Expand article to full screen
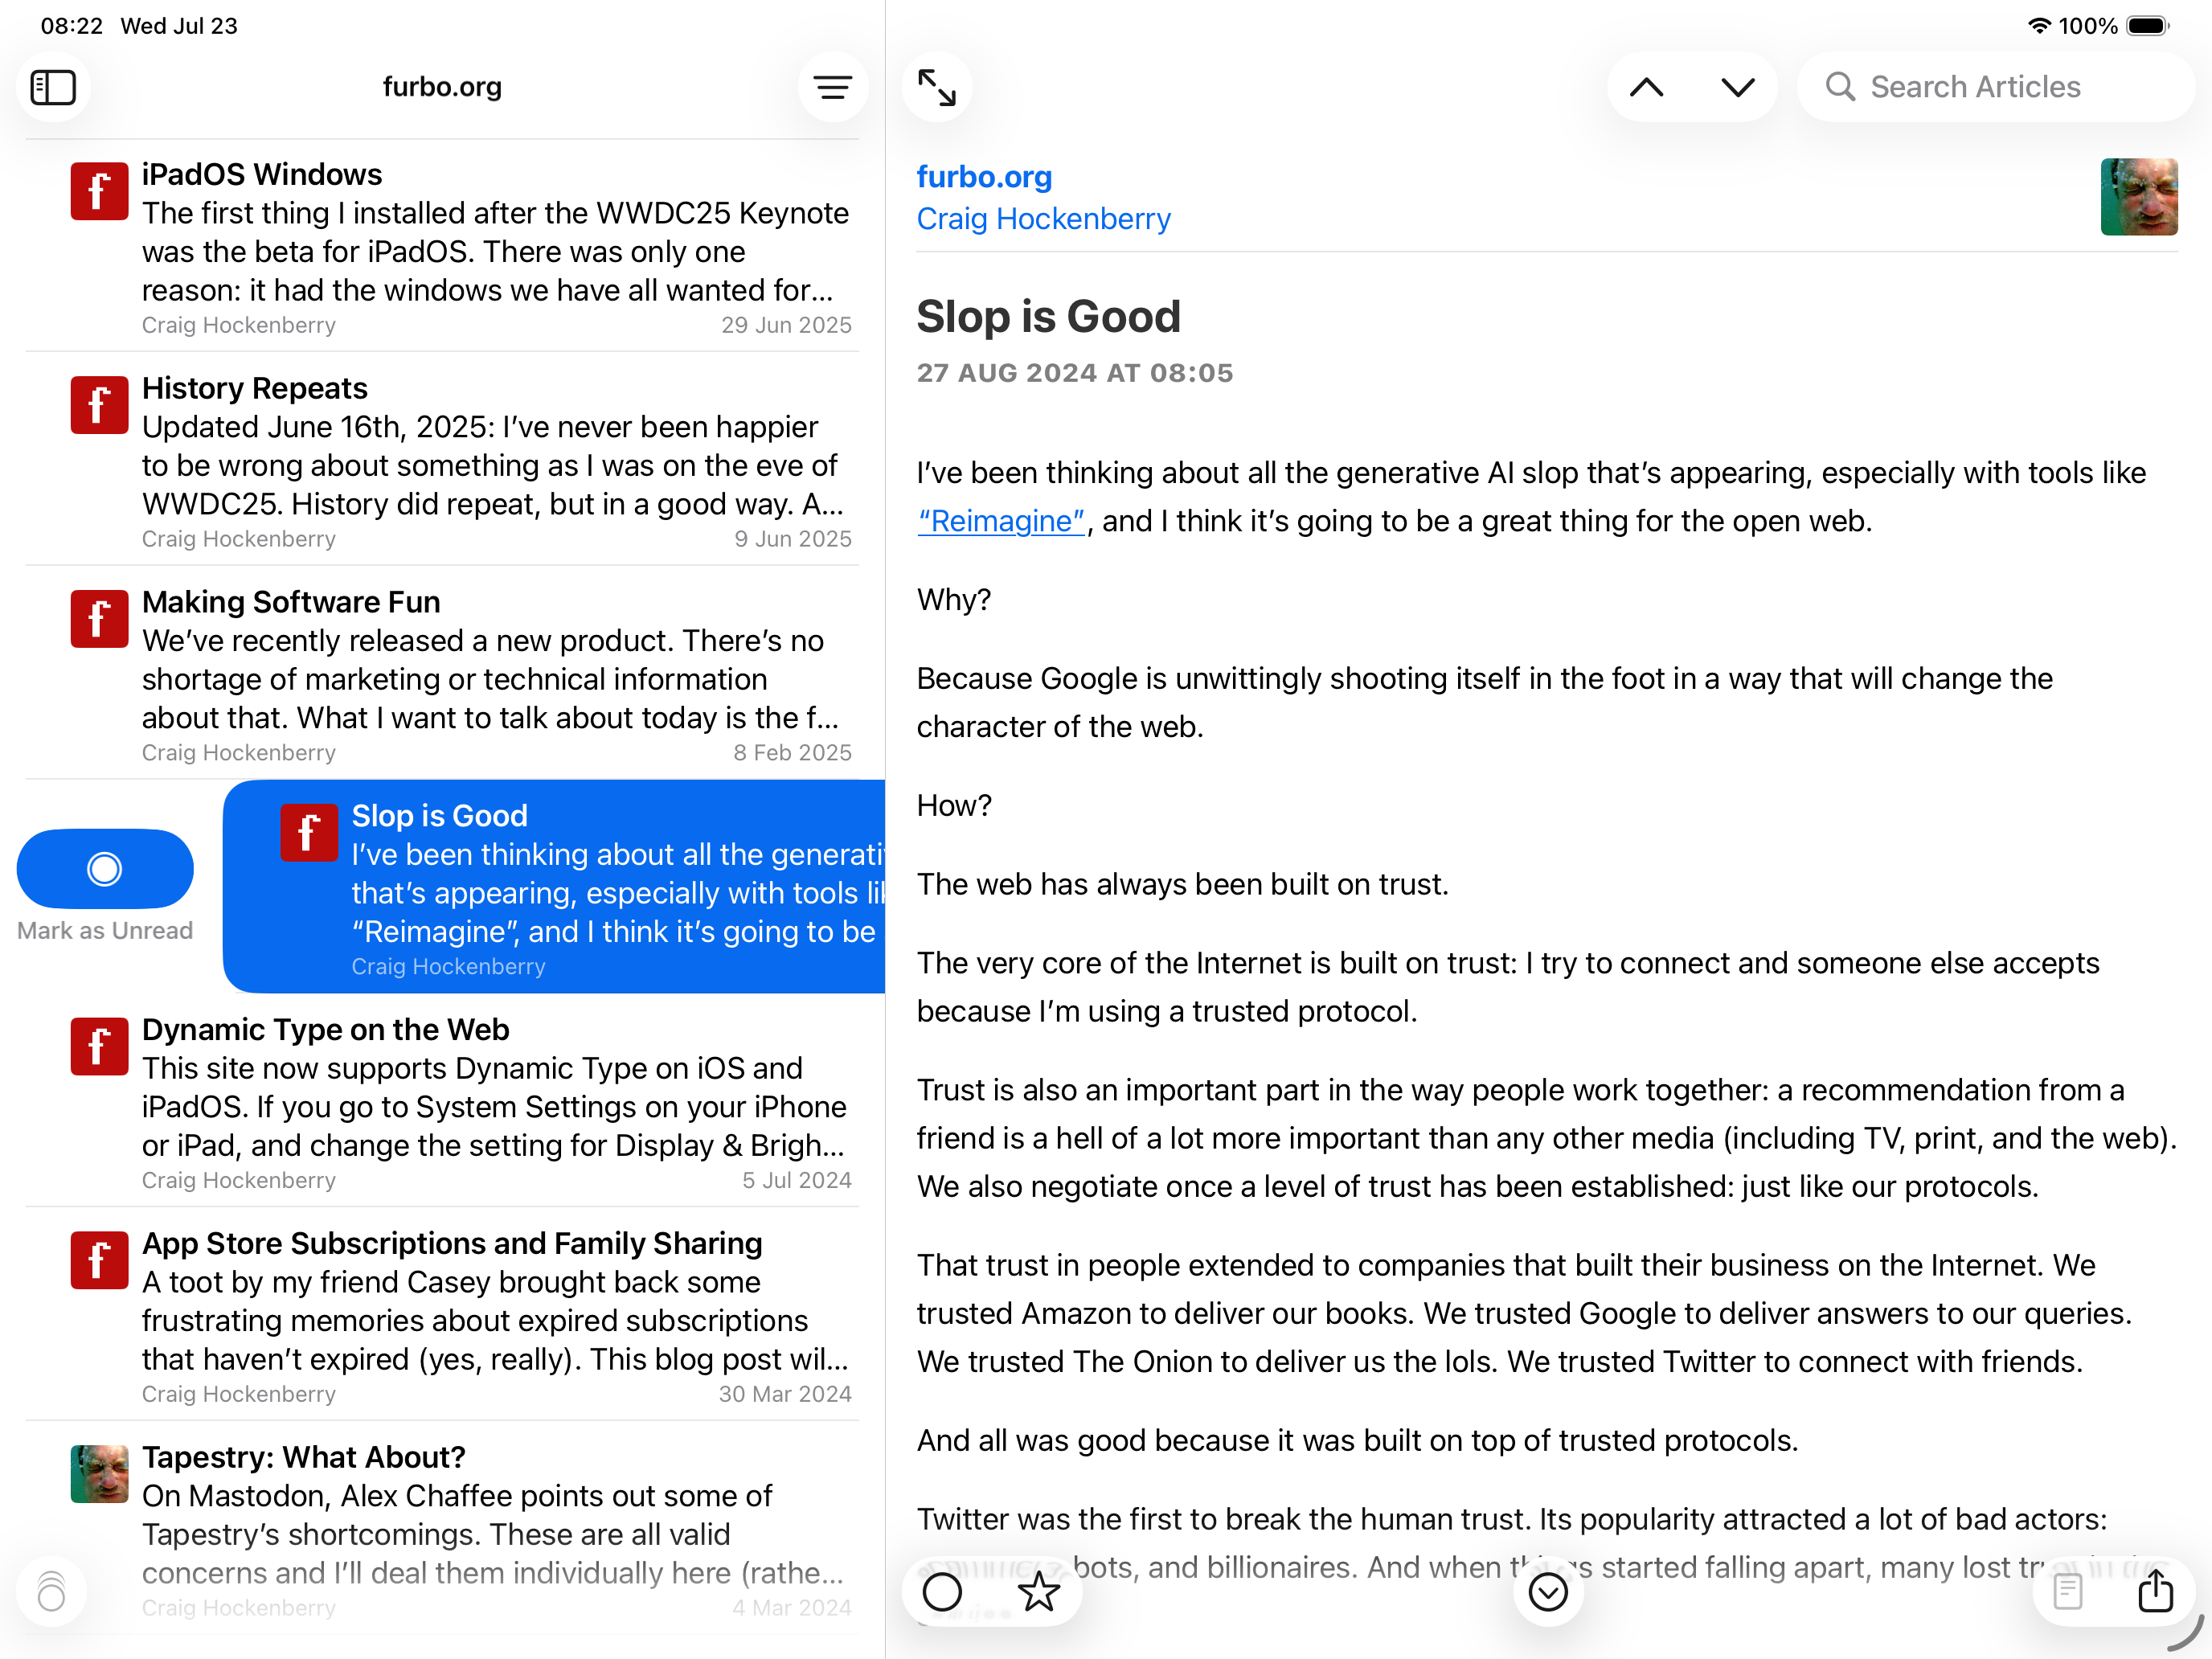Screen dimensions: 2212x1659 click(937, 87)
